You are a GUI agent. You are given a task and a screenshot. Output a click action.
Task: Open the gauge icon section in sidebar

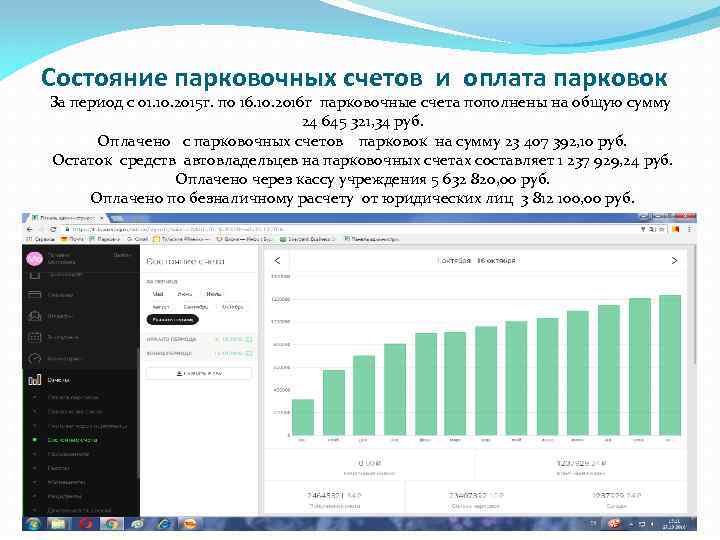click(x=35, y=358)
